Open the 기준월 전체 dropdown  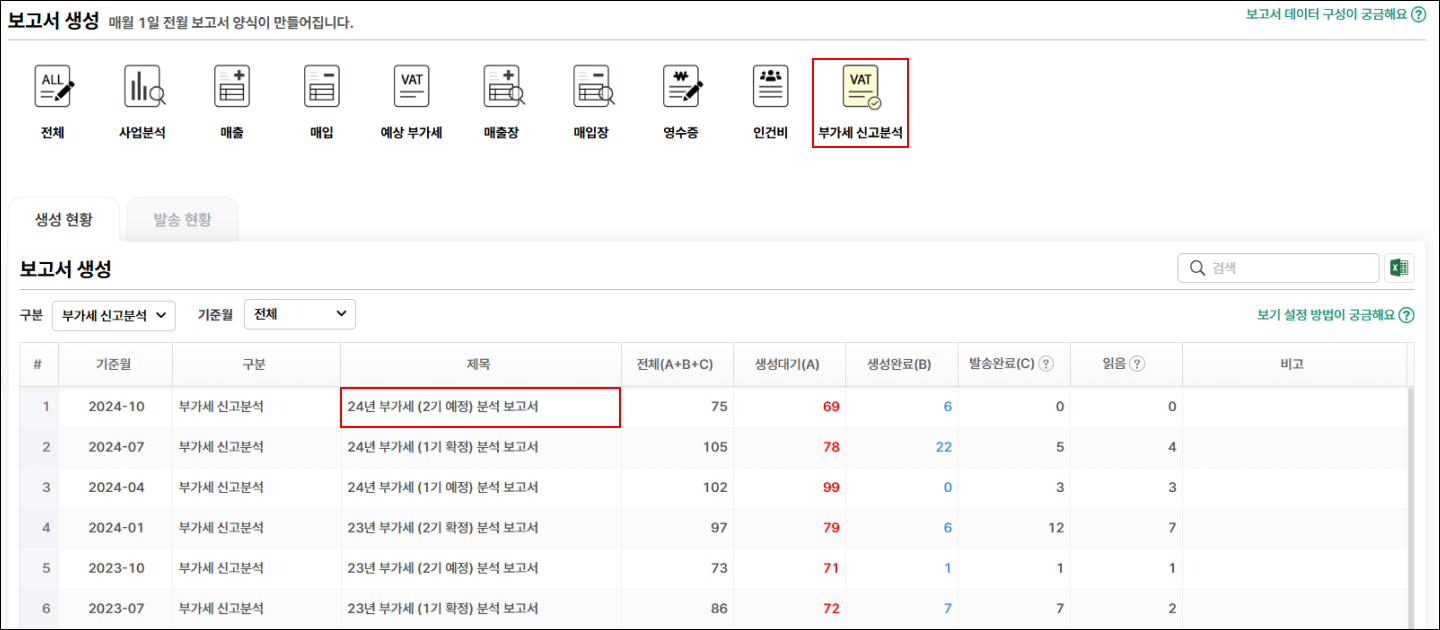300,314
